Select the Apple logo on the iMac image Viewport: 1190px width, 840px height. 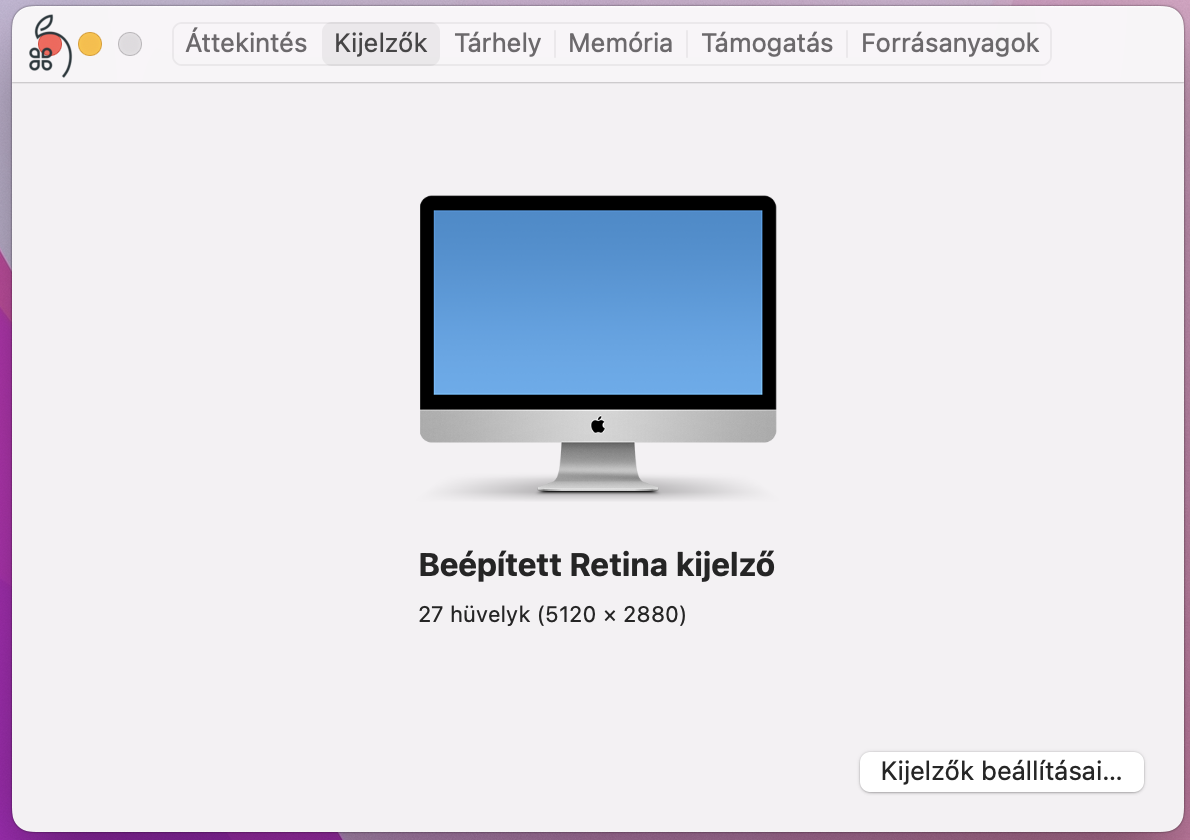click(x=597, y=423)
